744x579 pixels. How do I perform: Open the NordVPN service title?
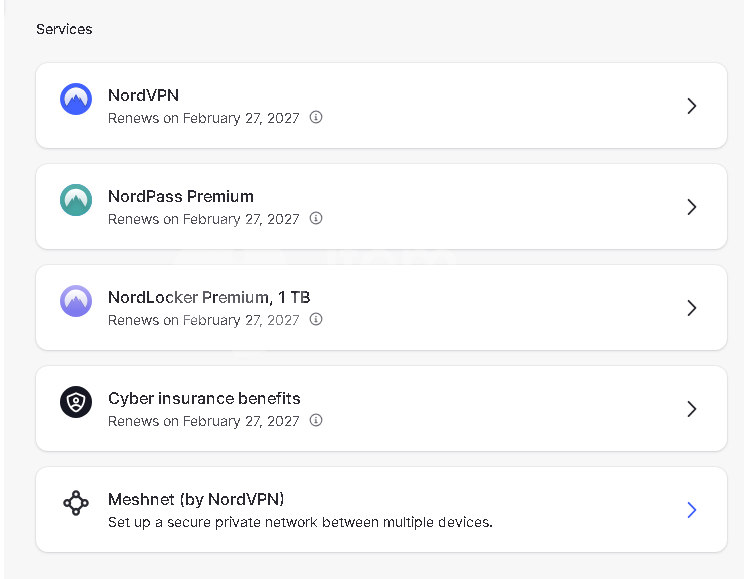143,95
